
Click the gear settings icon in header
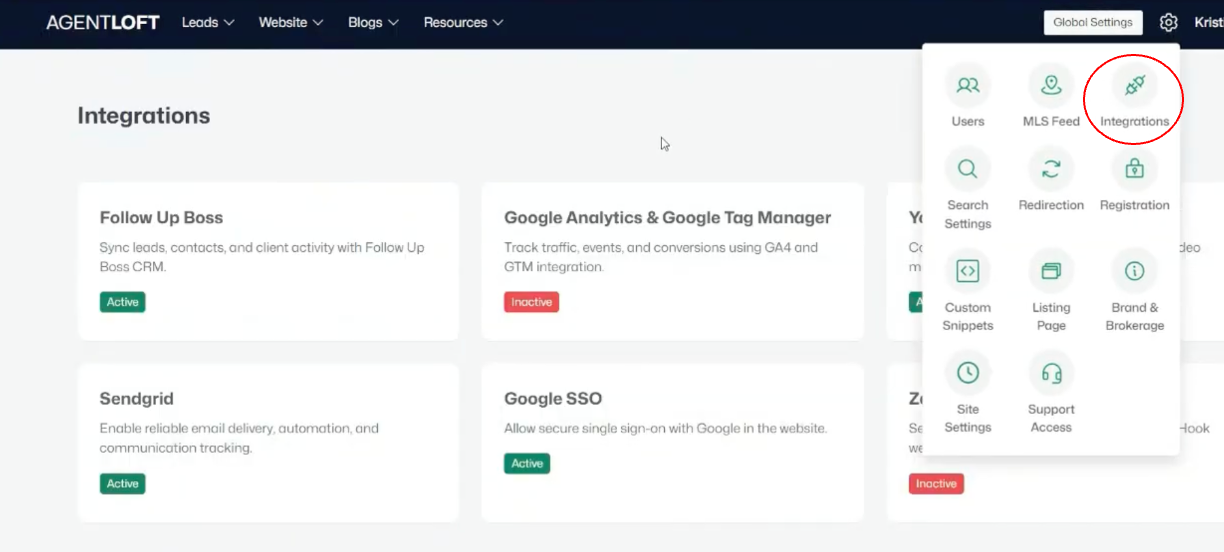(1168, 22)
